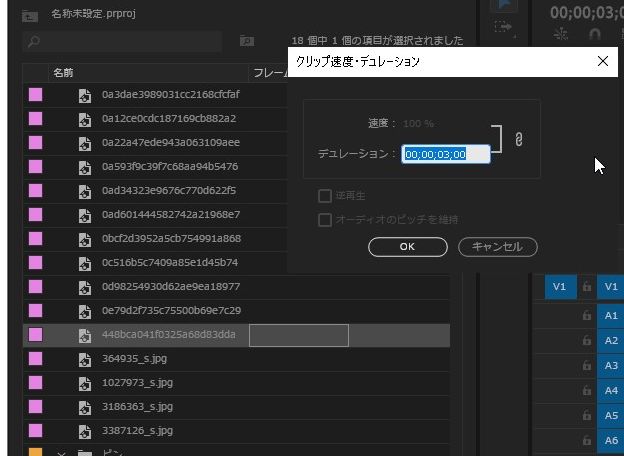624x456 pixels.
Task: Click the file icon of 0a3dae3989031cc2168cfcfaf
Action: tap(86, 95)
